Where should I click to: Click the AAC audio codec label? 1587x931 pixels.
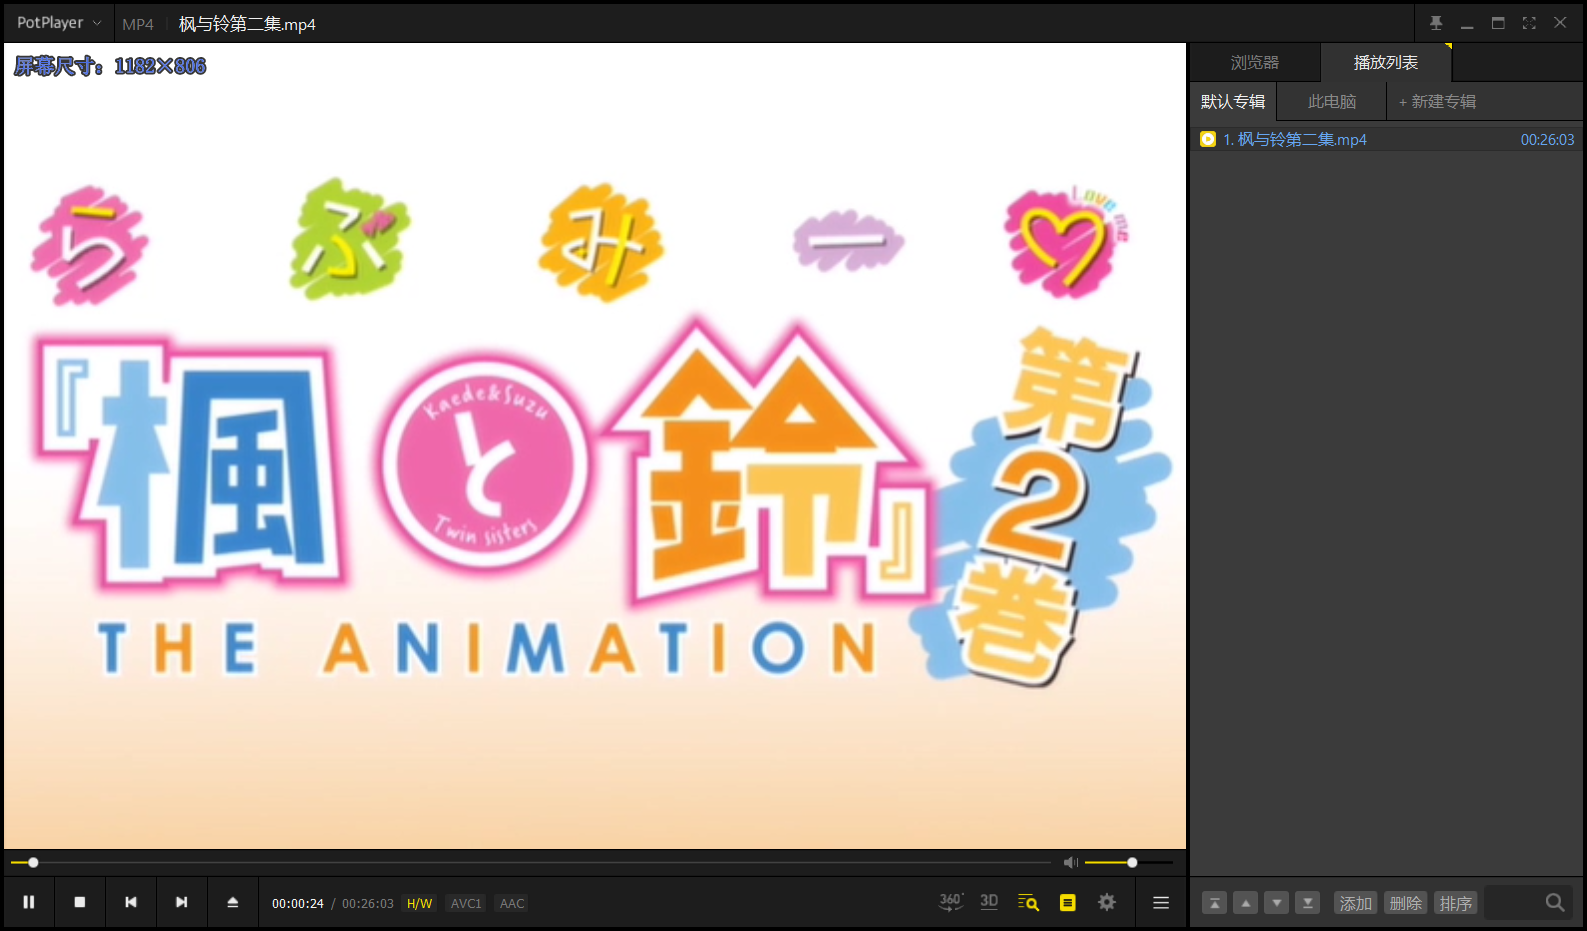pos(512,903)
